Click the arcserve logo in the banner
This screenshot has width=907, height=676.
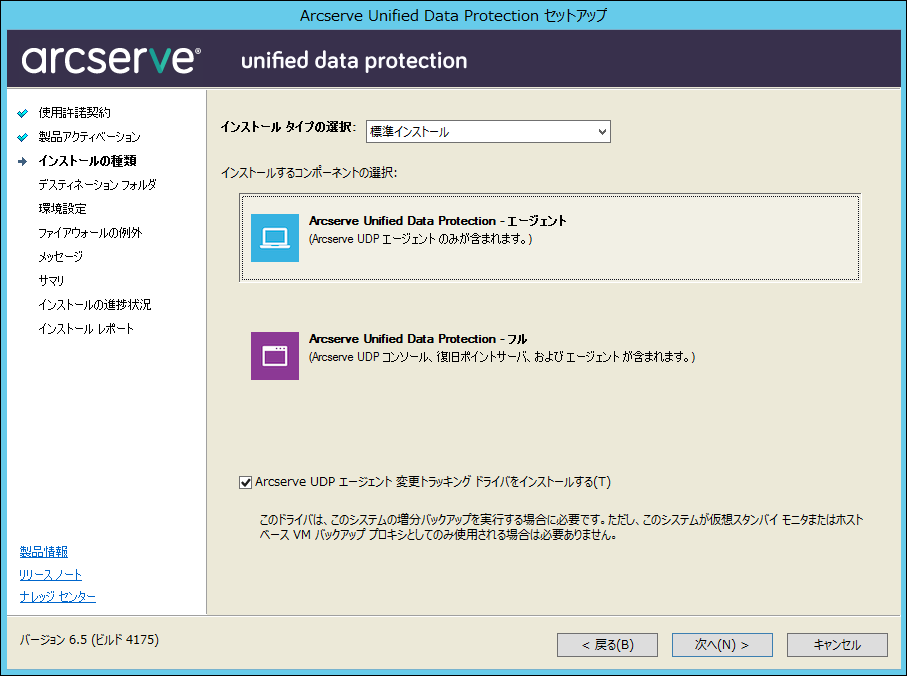pos(111,60)
